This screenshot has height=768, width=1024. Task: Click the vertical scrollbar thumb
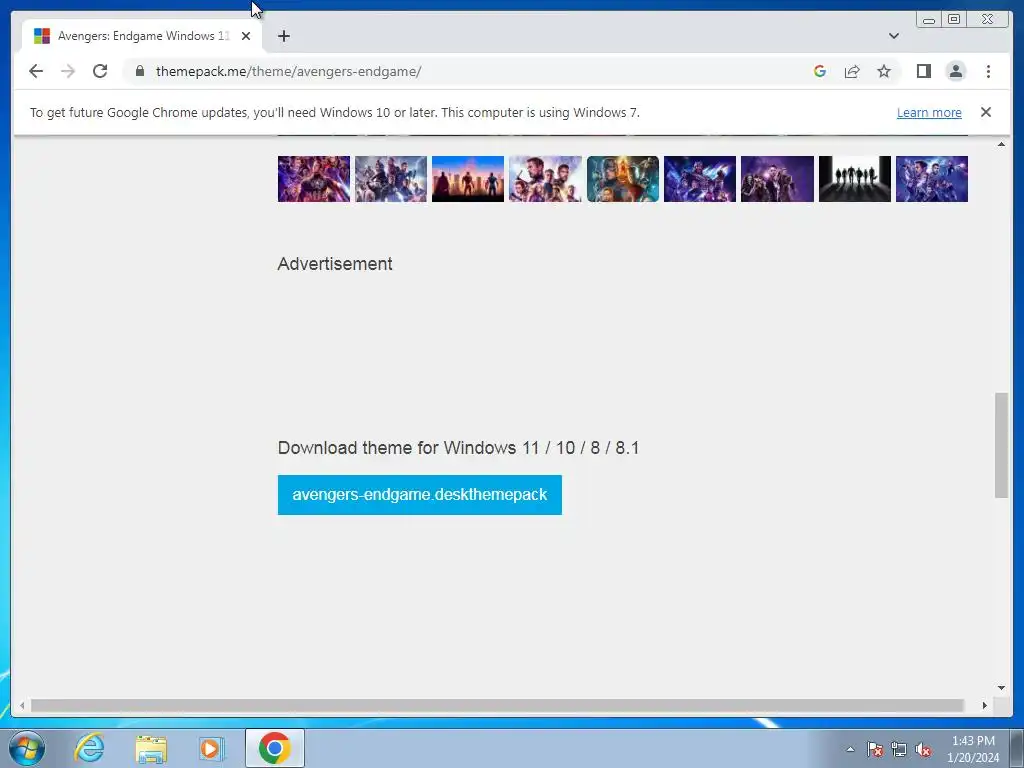coord(1001,445)
